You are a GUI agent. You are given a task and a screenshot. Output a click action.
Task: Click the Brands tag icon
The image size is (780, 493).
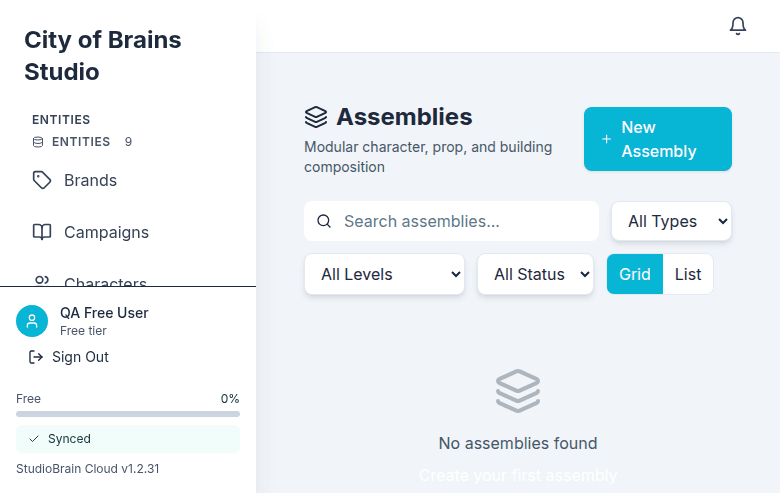[42, 180]
